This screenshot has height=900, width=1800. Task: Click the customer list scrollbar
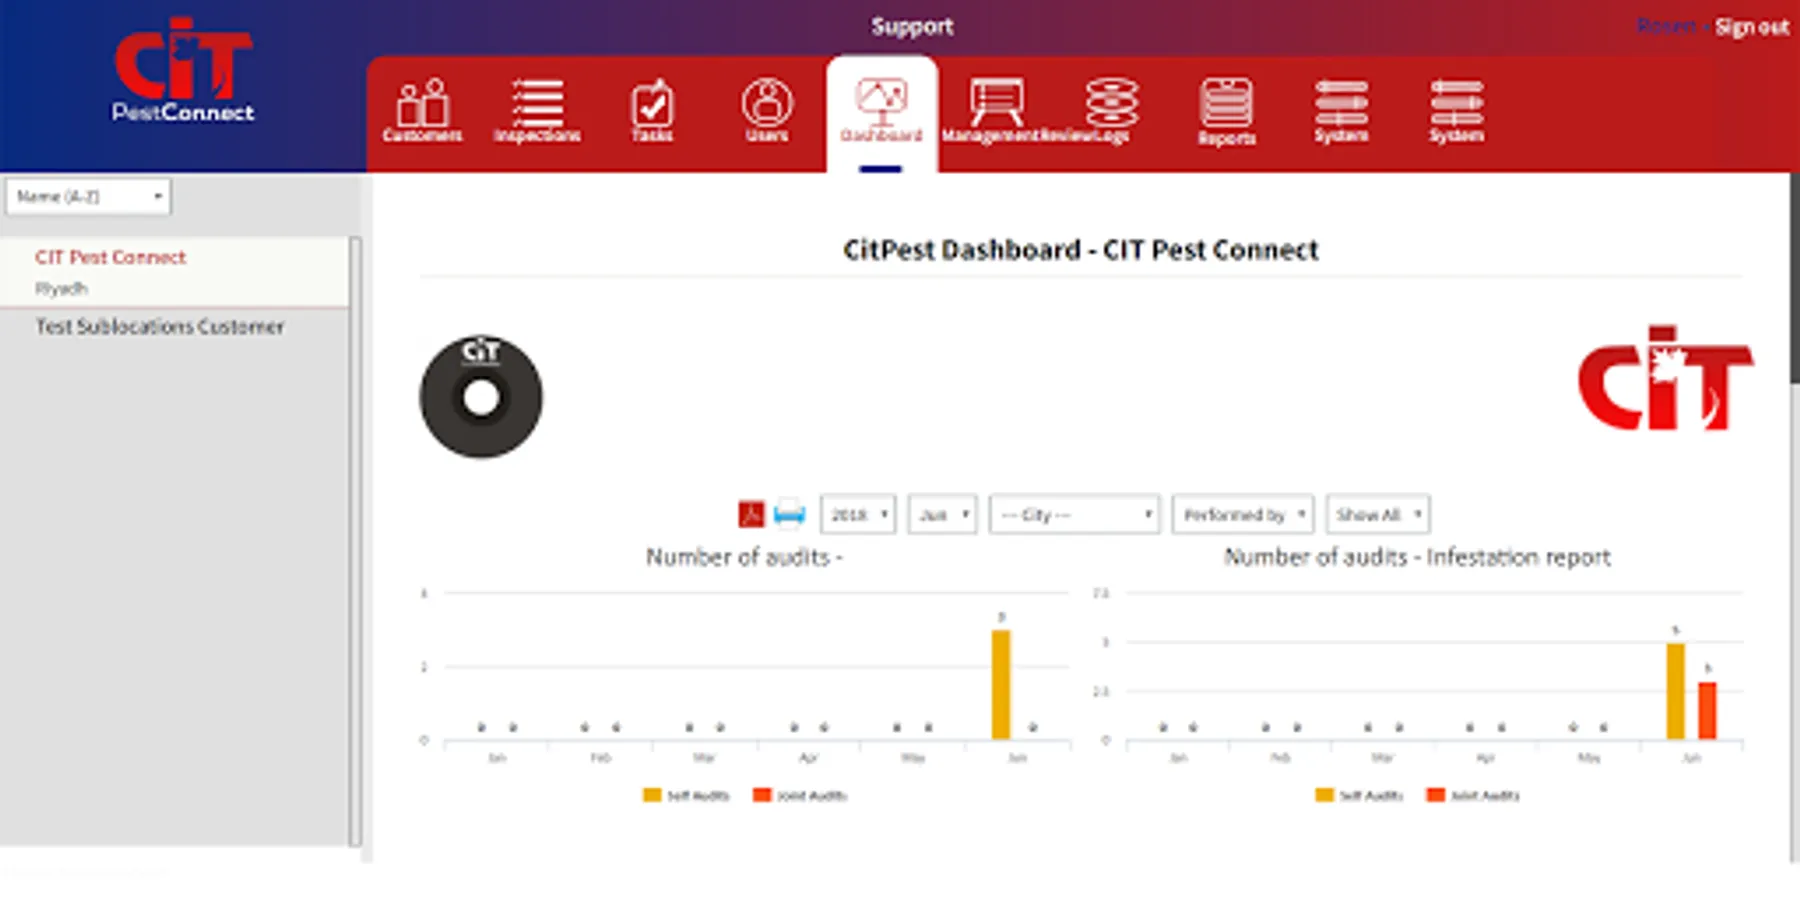tap(355, 541)
